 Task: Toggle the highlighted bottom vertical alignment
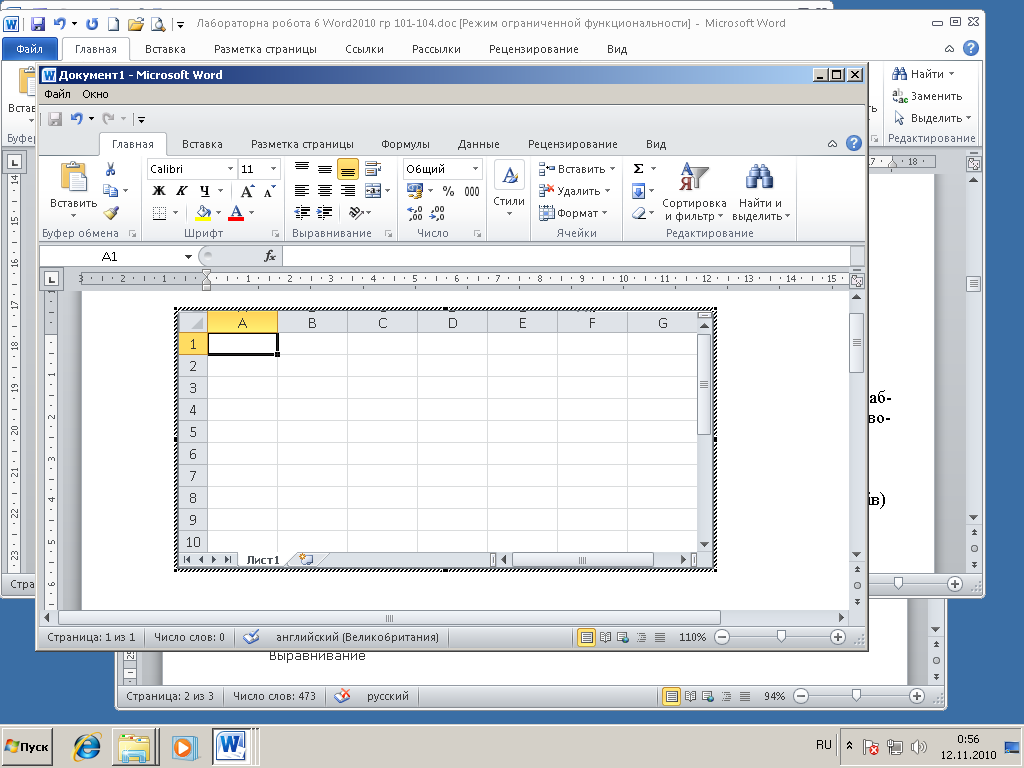[347, 169]
